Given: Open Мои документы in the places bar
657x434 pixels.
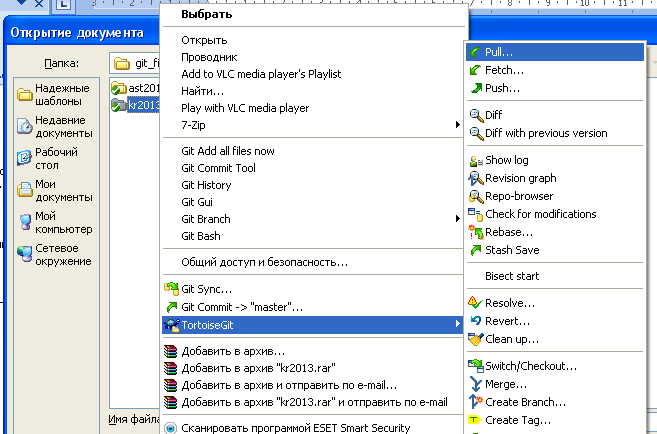Looking at the screenshot, I should point(54,191).
